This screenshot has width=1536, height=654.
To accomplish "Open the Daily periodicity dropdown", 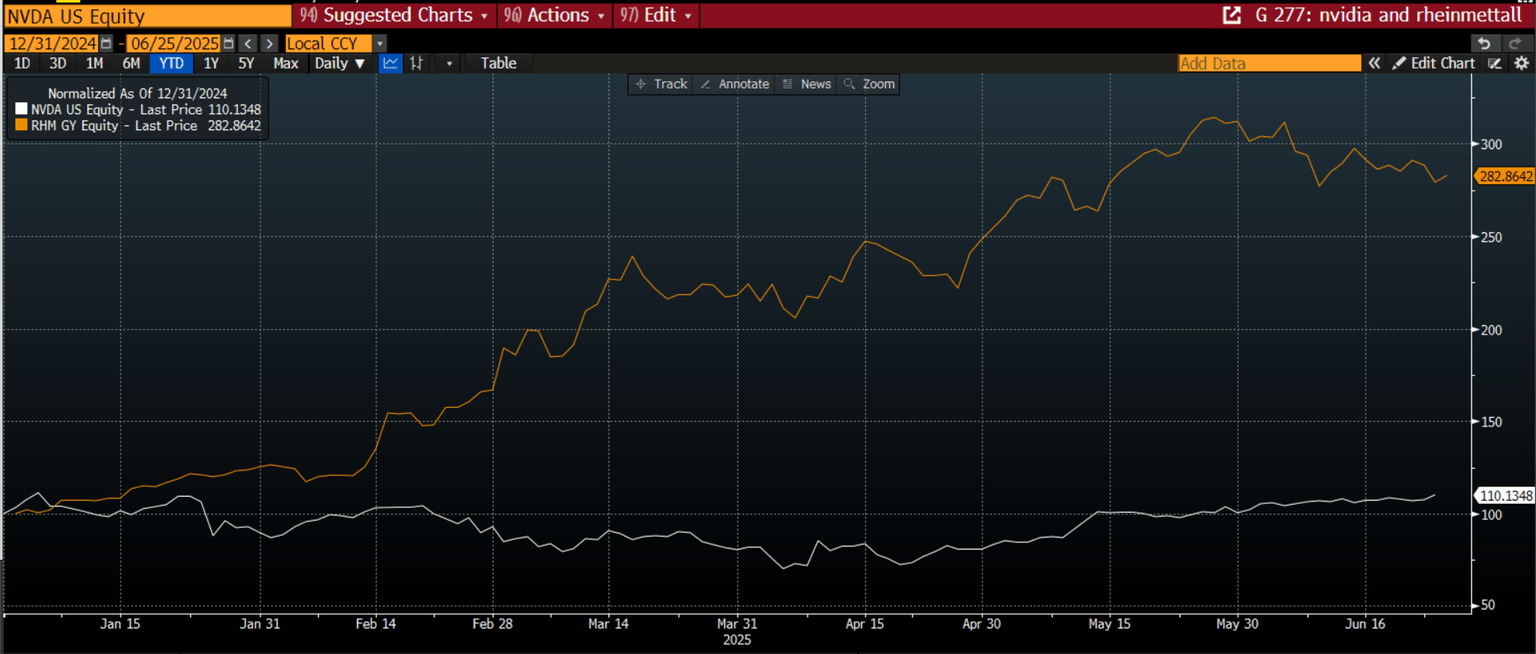I will (340, 63).
